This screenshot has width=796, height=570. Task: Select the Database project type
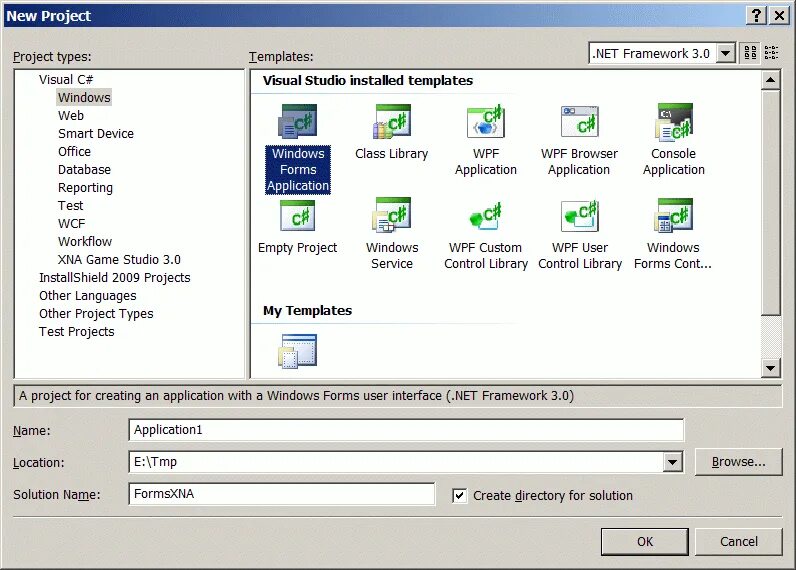tap(84, 170)
